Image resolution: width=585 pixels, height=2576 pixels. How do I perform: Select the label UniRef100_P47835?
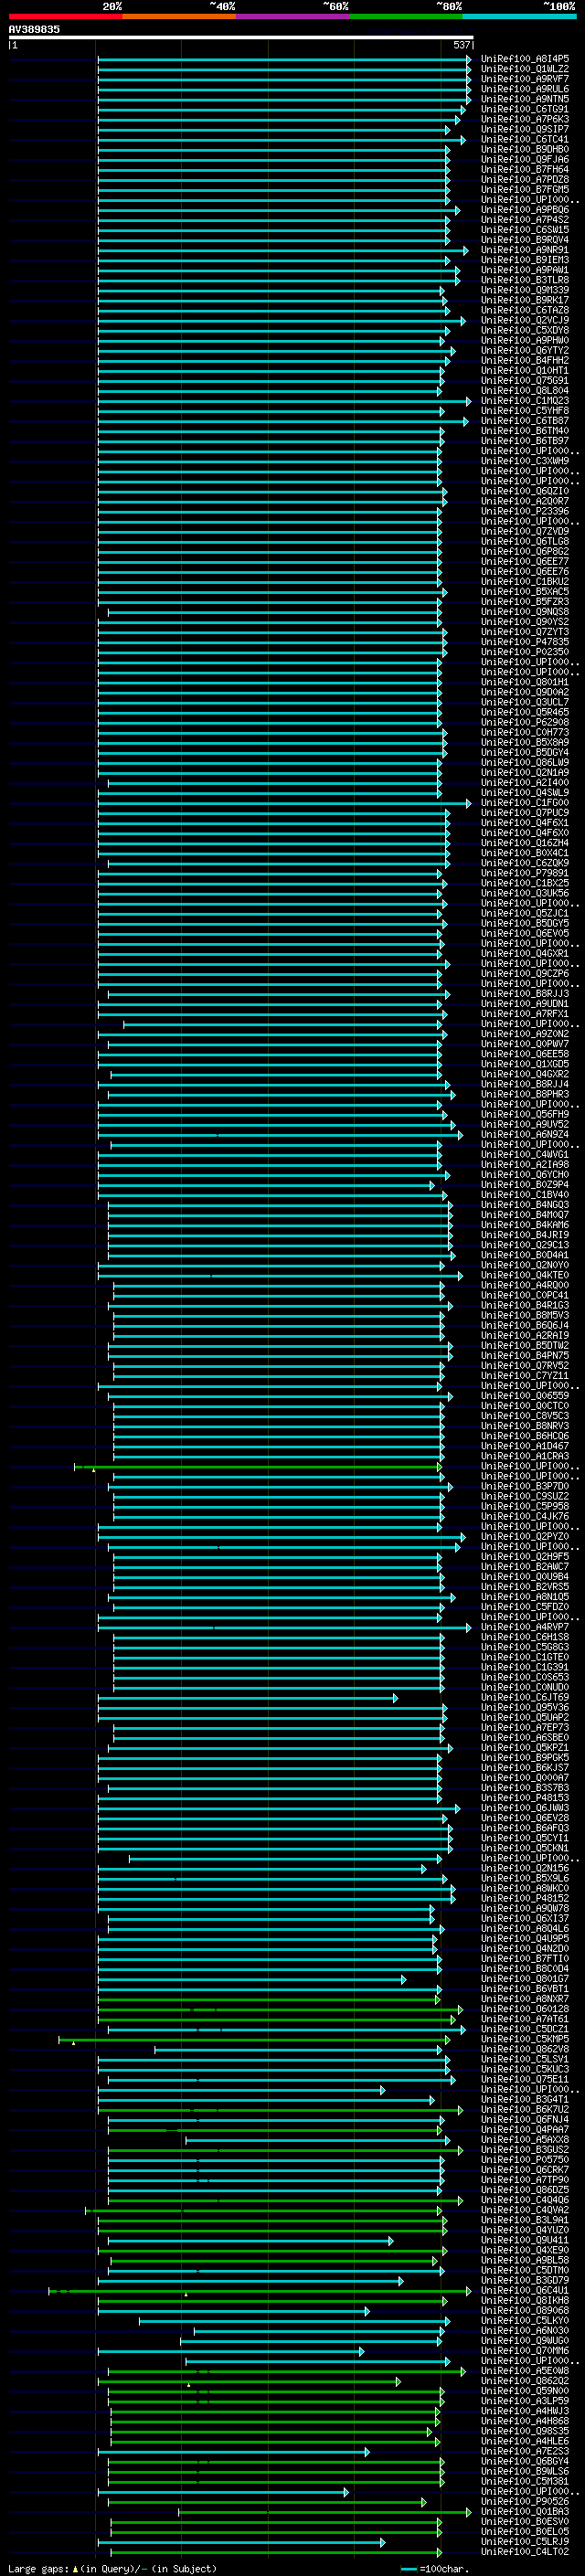coord(525,642)
